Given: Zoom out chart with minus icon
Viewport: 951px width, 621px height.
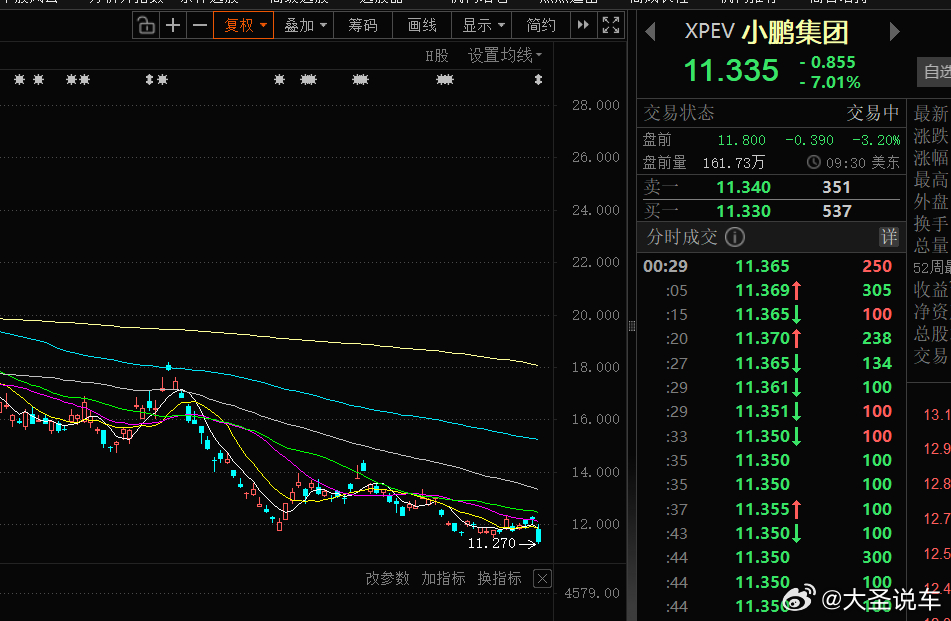Looking at the screenshot, I should [x=200, y=25].
